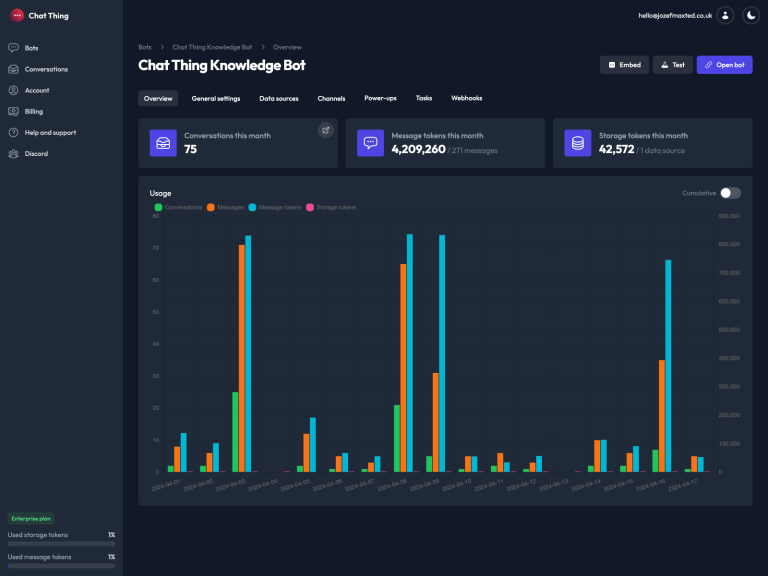Open the Power-ups tab
Viewport: 768px width, 576px height.
380,99
